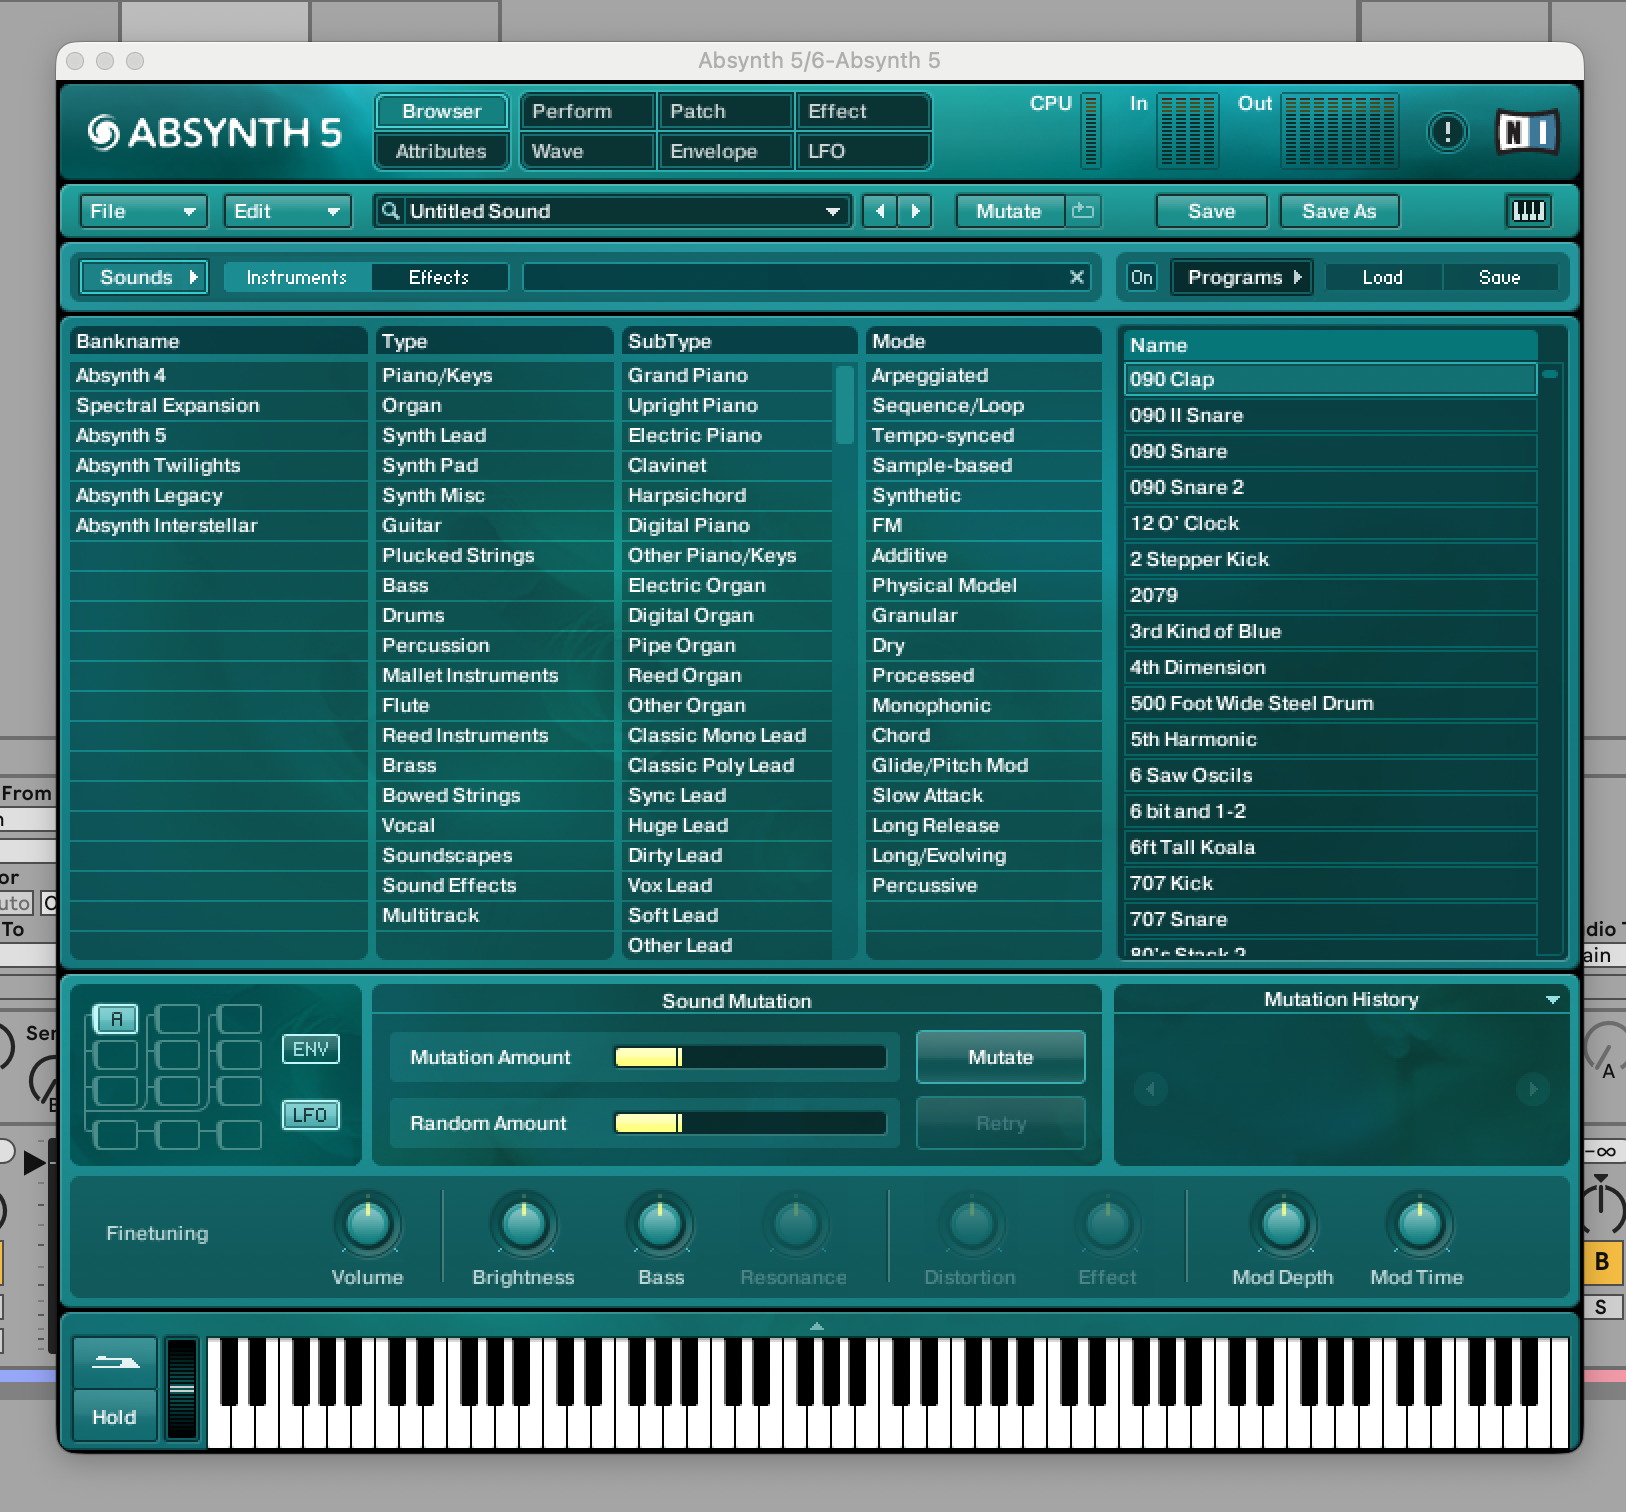Open the Envelope tab

click(x=725, y=151)
